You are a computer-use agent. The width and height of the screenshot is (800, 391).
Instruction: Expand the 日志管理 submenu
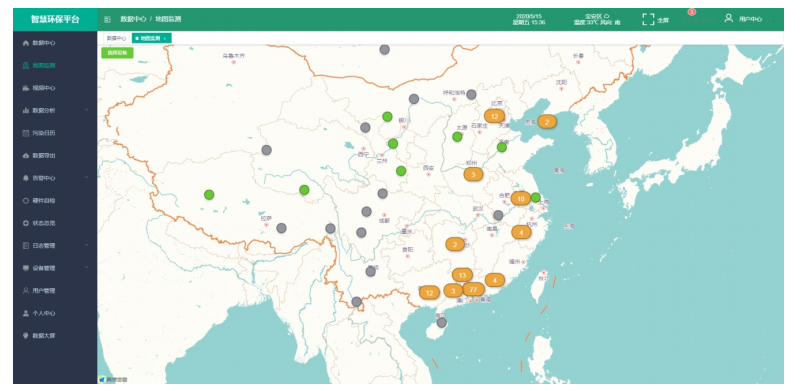pyautogui.click(x=55, y=246)
